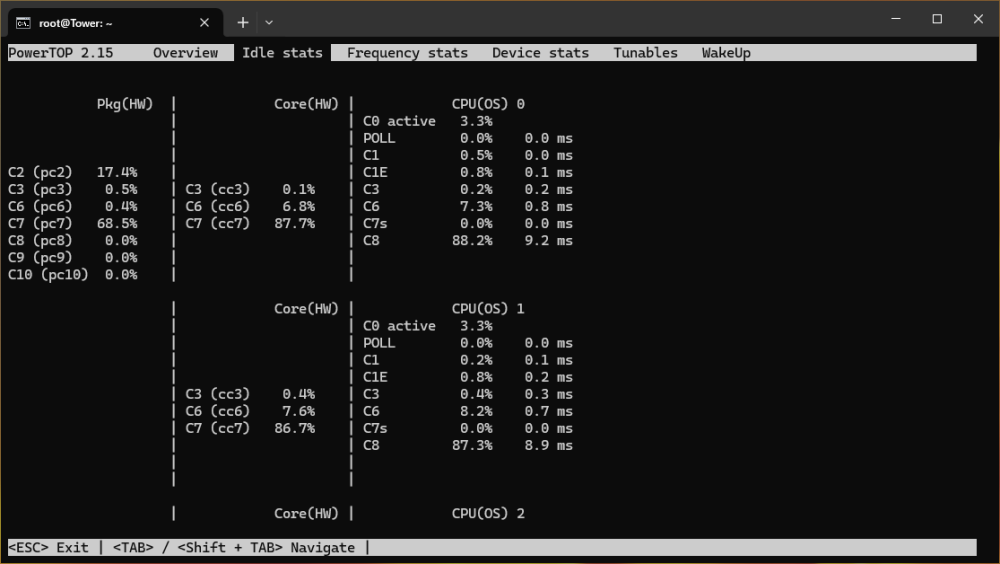
Task: Open the Tunables tab
Action: (645, 53)
